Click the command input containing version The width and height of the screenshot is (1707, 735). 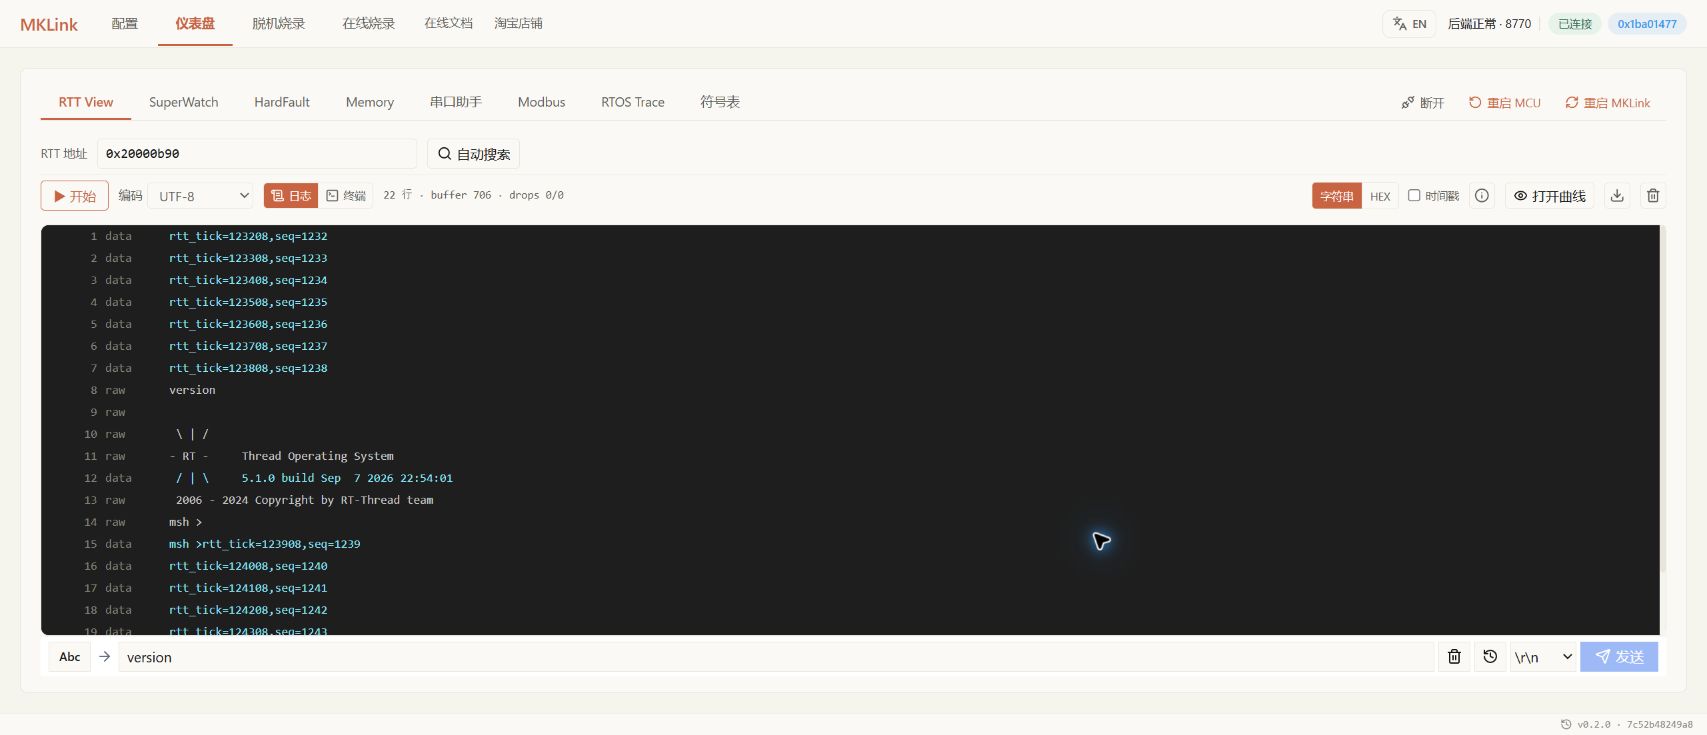point(777,657)
